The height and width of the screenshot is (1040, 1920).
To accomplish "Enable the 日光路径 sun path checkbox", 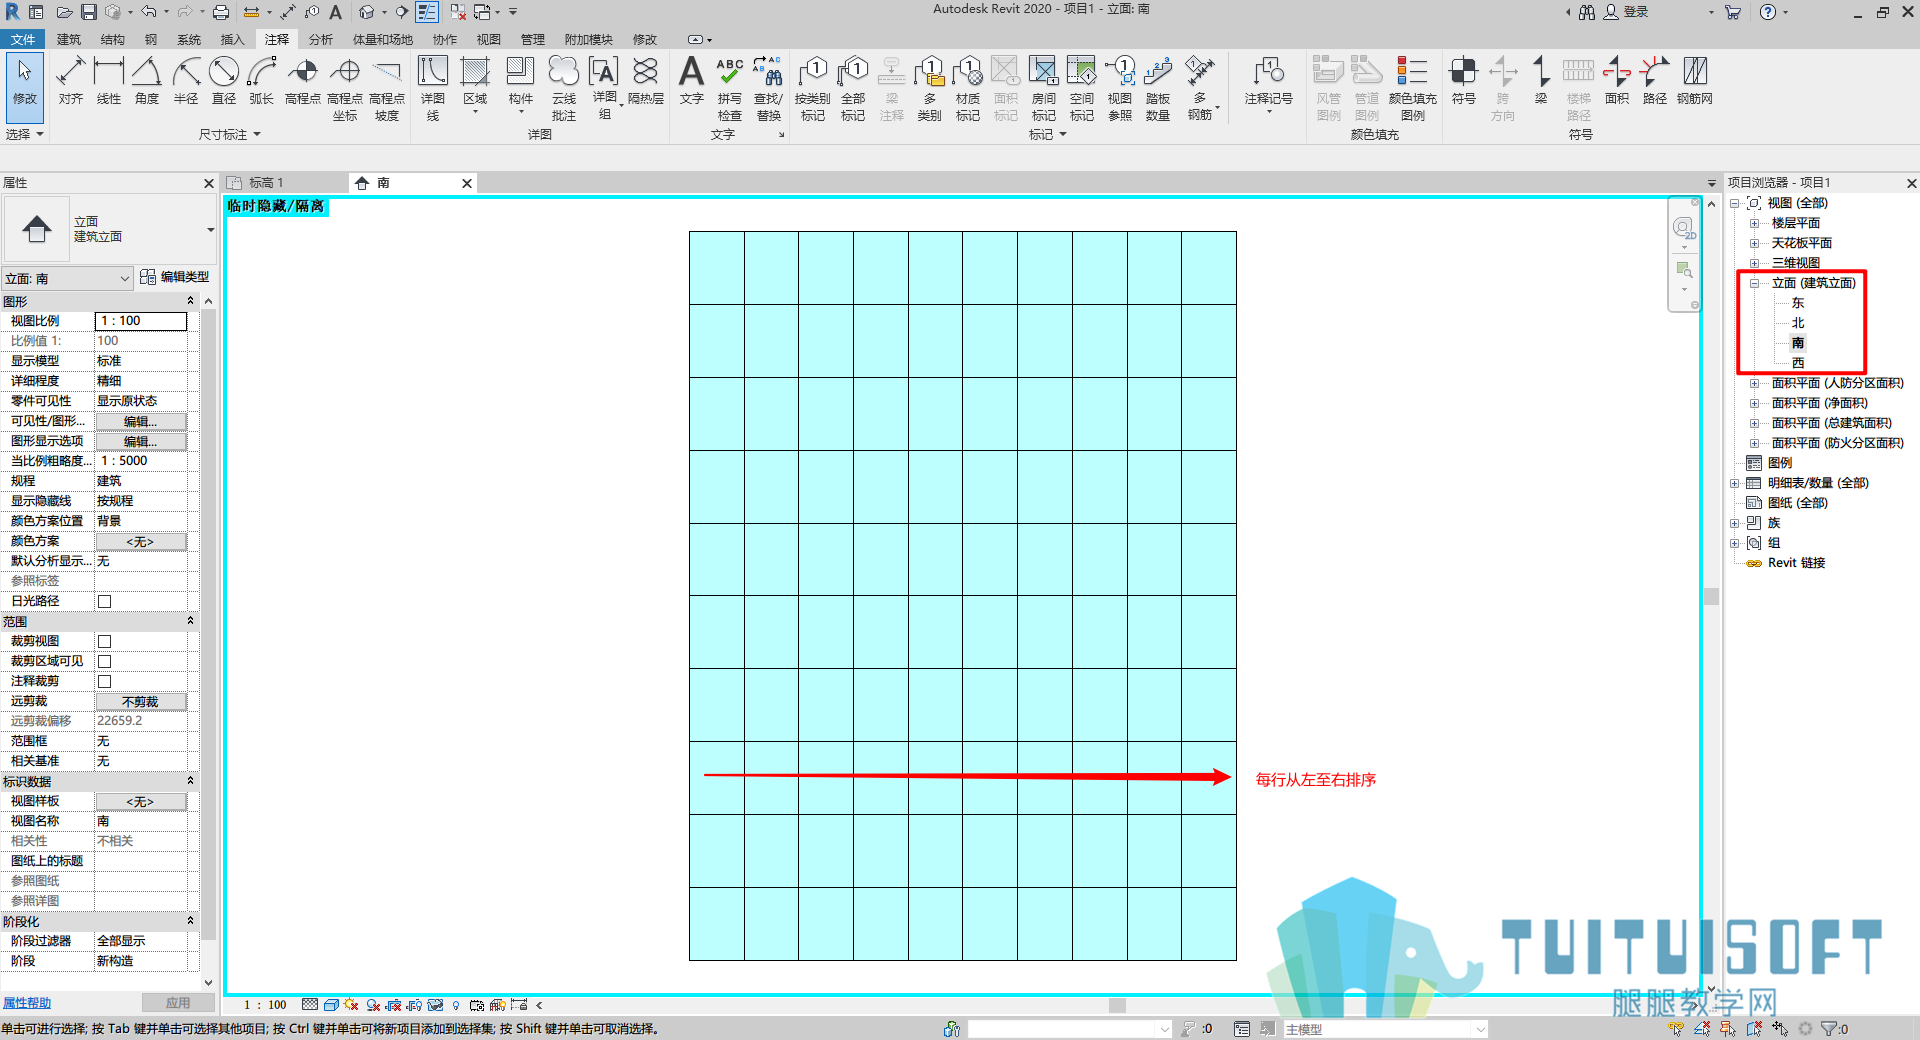I will [104, 601].
